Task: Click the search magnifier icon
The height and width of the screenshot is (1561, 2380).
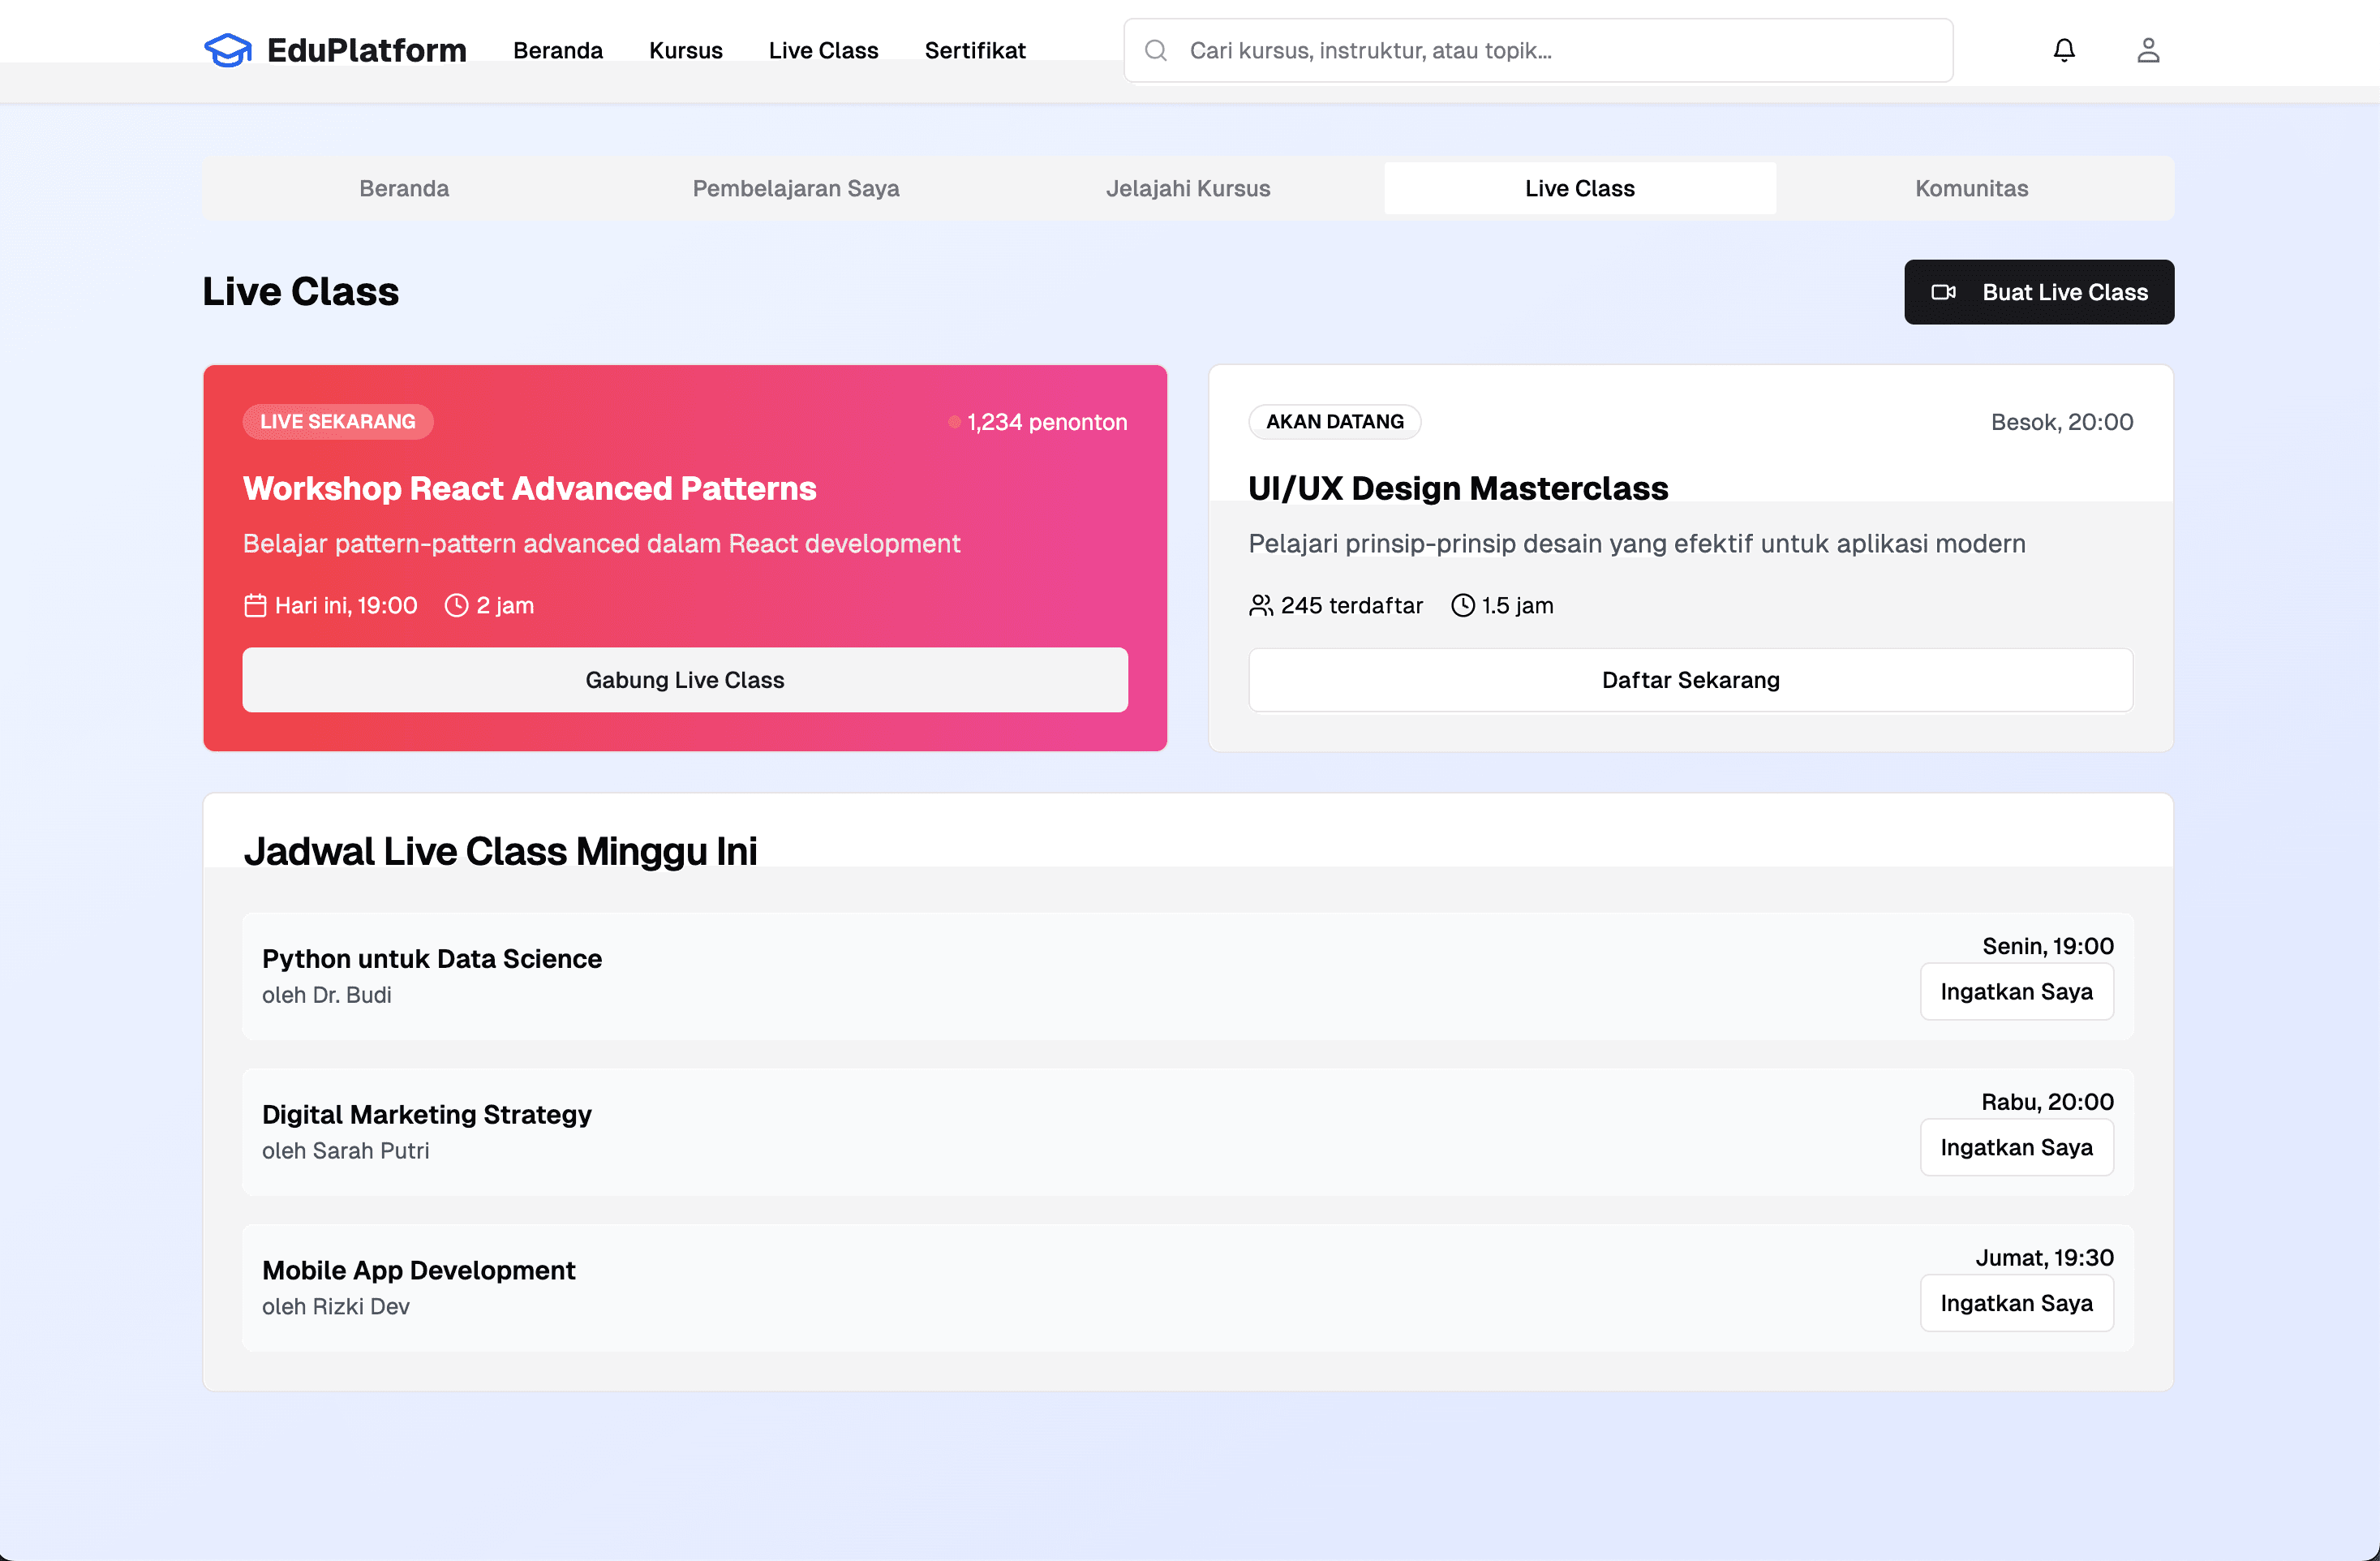Action: tap(1156, 50)
